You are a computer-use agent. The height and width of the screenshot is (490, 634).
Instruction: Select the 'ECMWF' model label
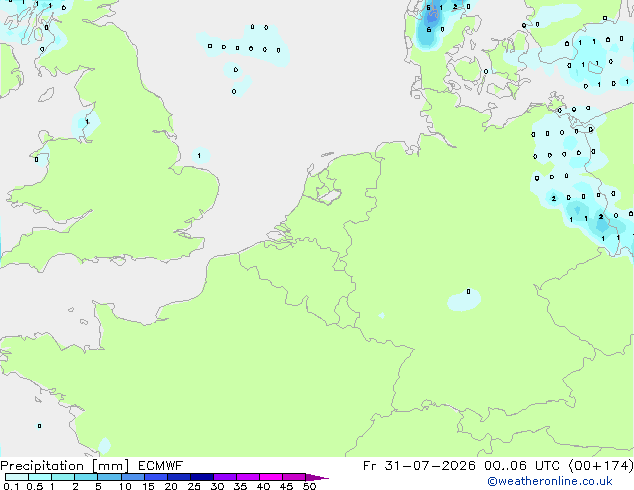point(161,466)
